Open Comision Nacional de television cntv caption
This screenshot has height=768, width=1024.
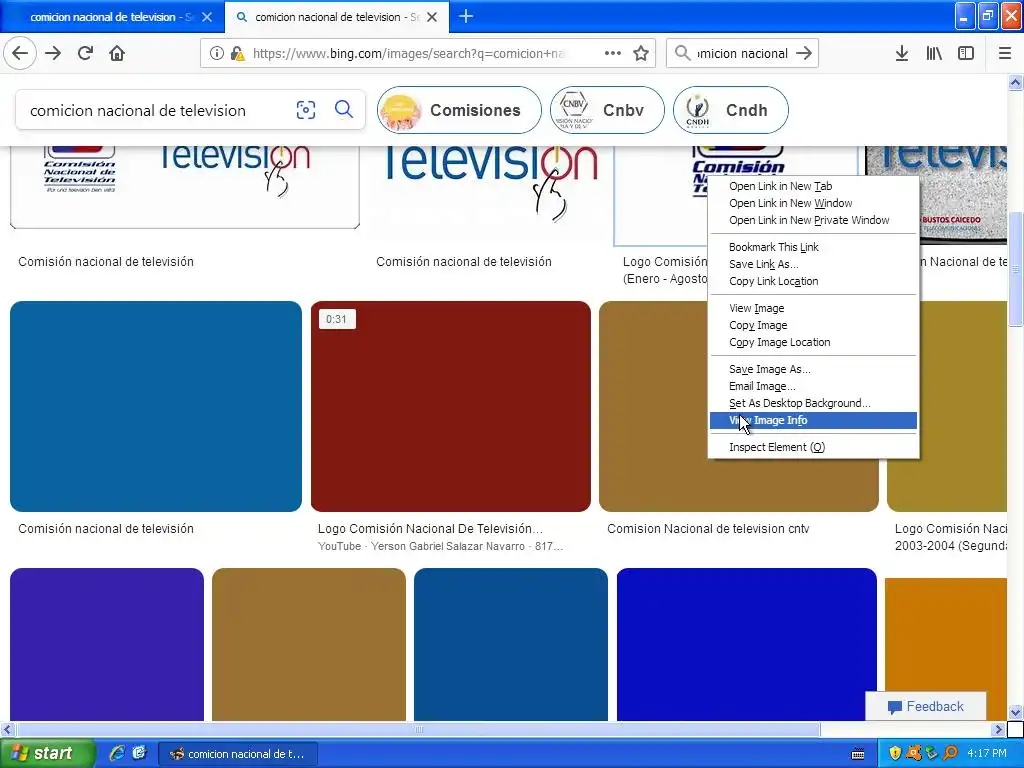[x=708, y=529]
